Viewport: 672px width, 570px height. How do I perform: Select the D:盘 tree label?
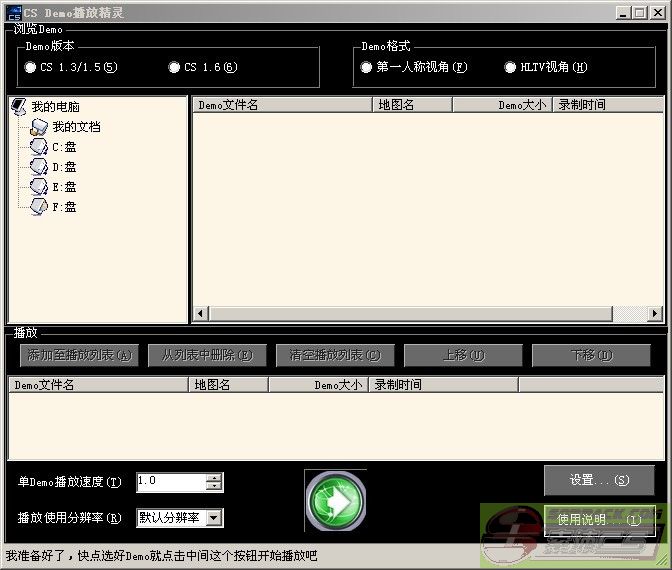tap(64, 167)
